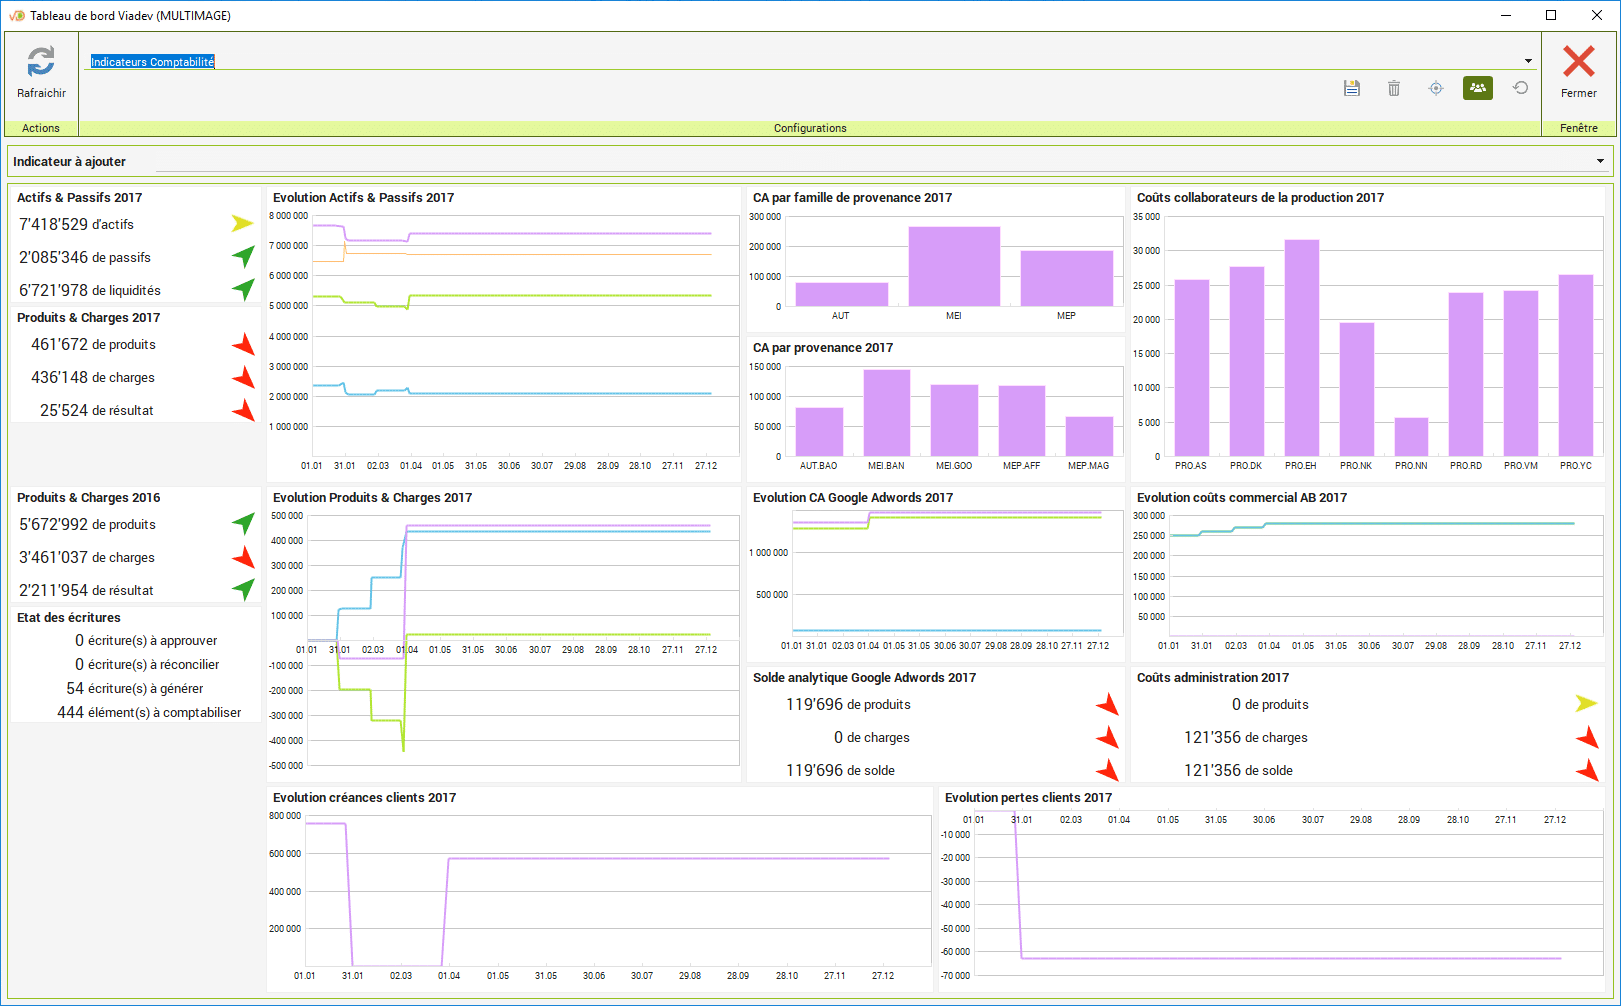Click the green arrow beside de passifs

(x=243, y=256)
